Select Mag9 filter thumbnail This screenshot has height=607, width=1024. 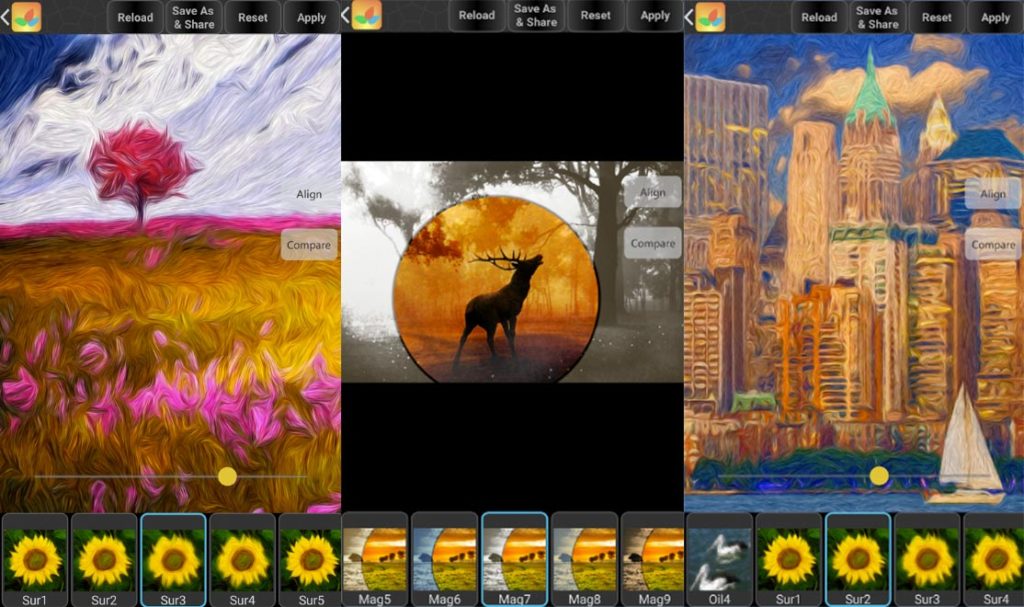(x=652, y=559)
